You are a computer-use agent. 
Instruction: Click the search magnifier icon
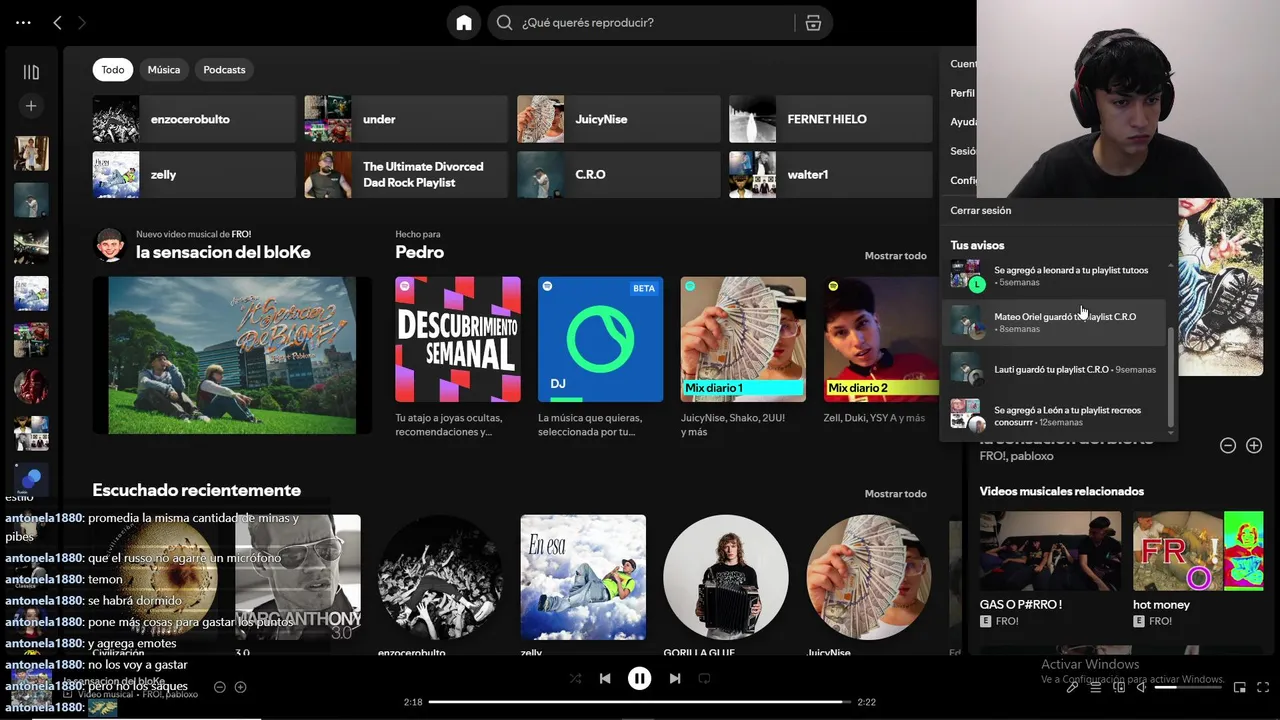click(x=505, y=22)
